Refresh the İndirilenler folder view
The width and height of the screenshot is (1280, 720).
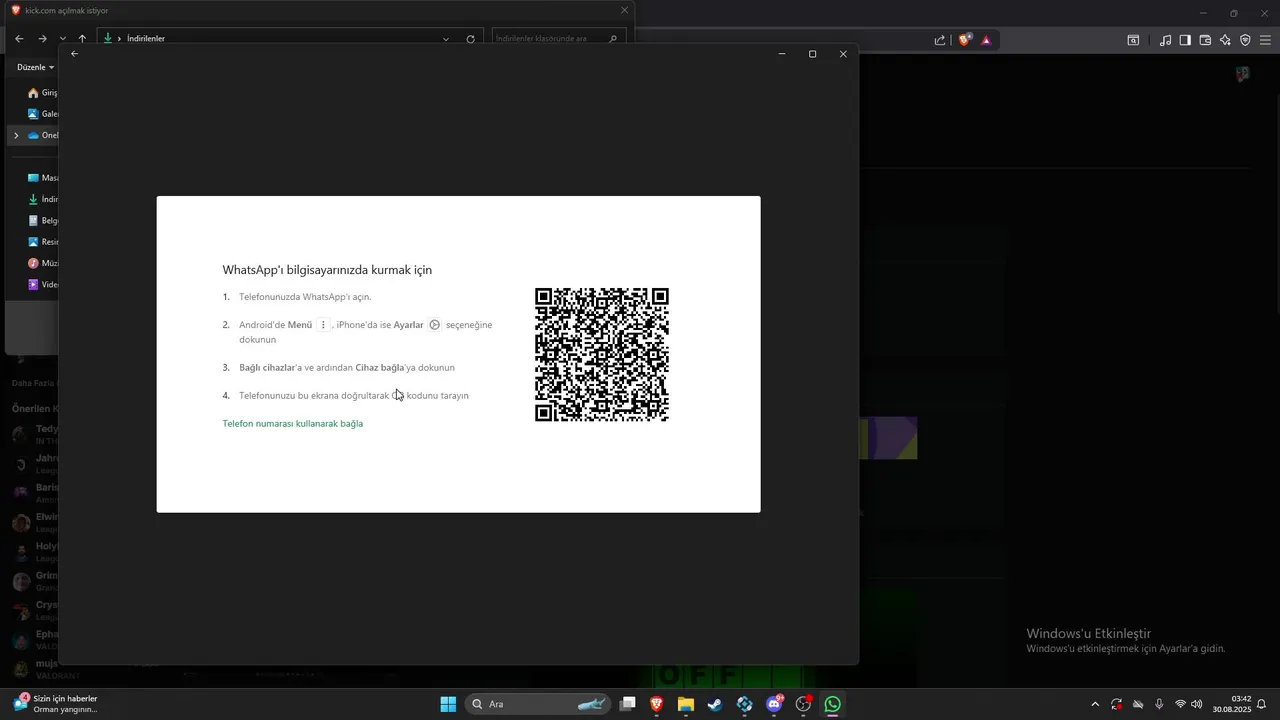coord(471,39)
